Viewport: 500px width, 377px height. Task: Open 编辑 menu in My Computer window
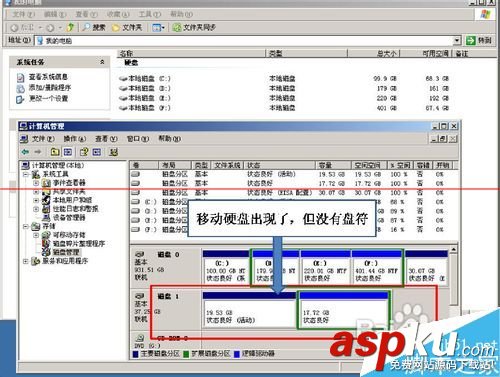click(55, 14)
